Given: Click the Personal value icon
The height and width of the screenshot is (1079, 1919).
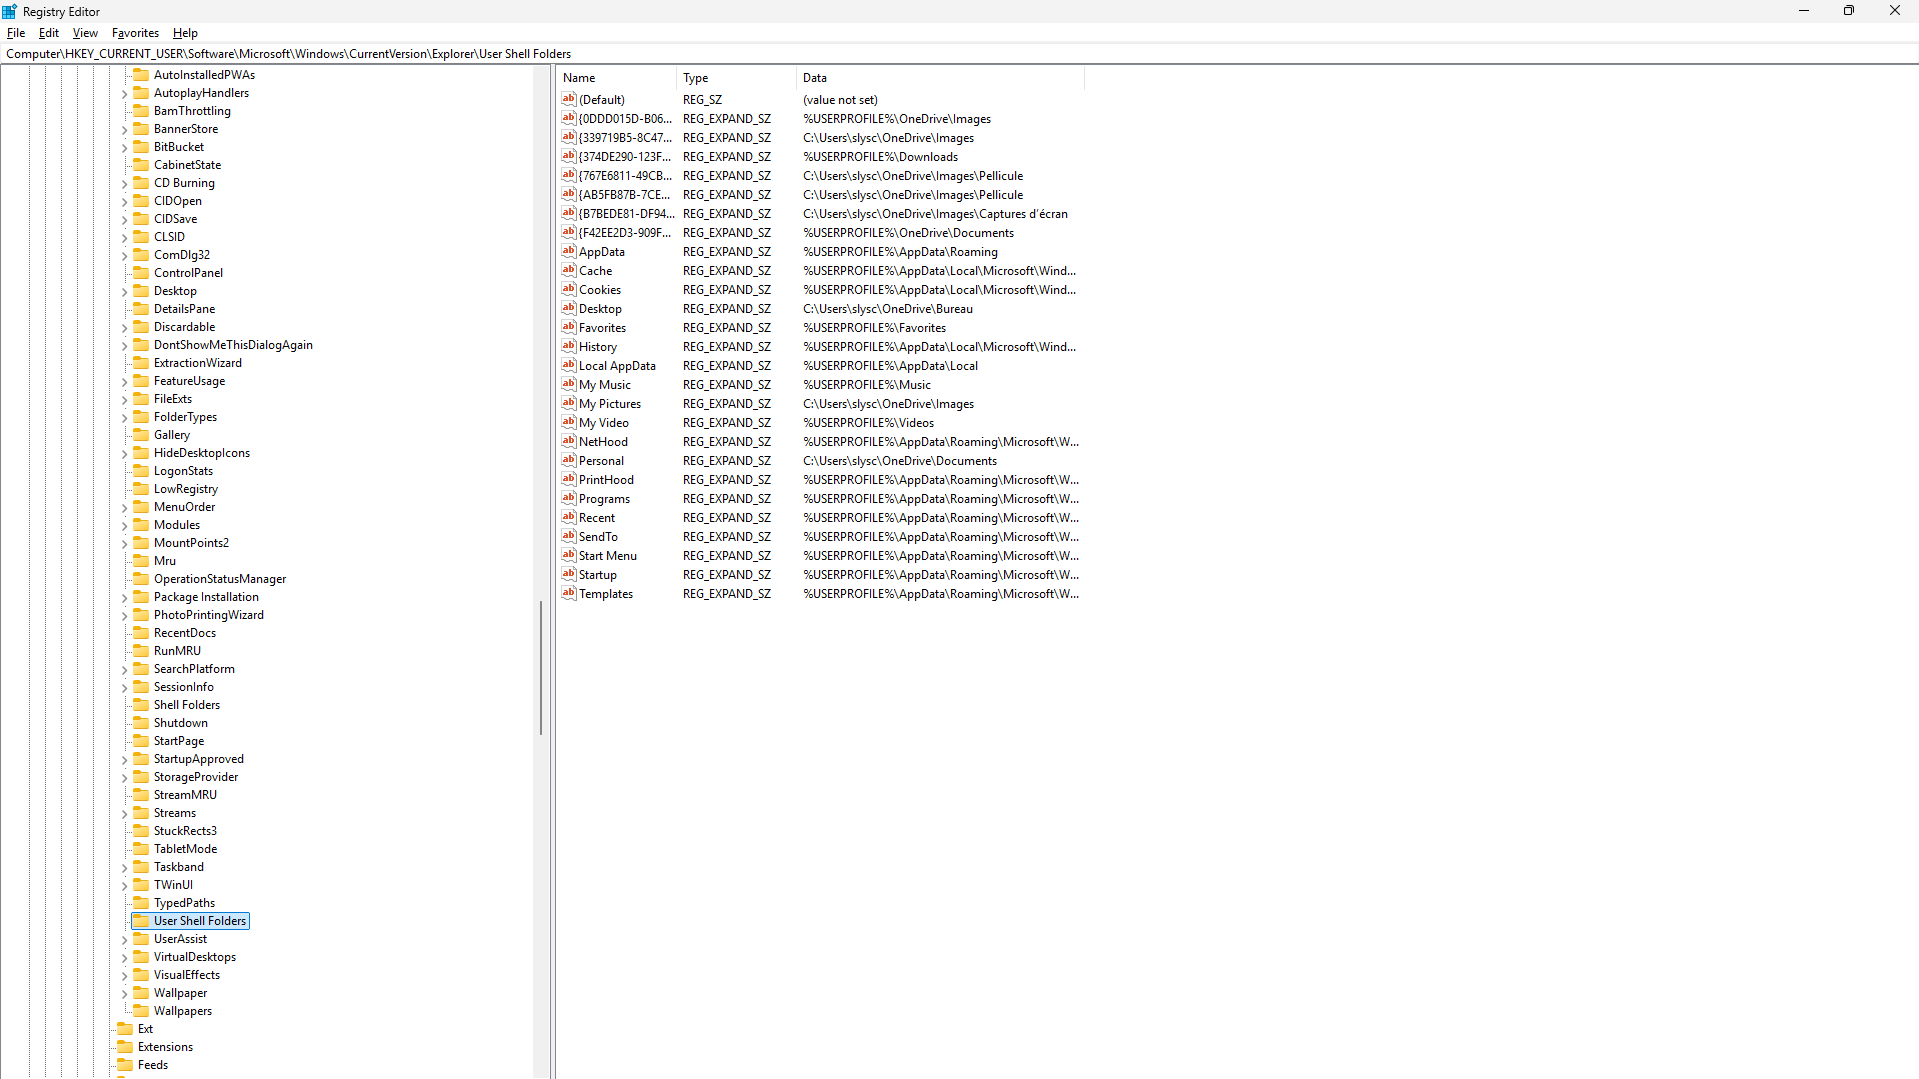Looking at the screenshot, I should click(x=569, y=461).
